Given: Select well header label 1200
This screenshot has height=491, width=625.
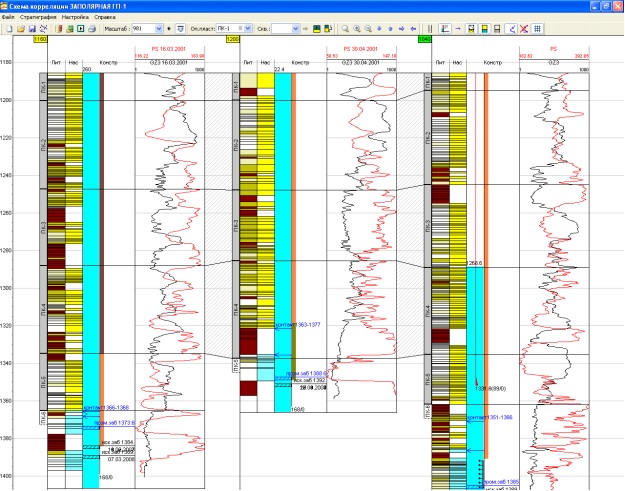Looking at the screenshot, I should click(x=232, y=39).
